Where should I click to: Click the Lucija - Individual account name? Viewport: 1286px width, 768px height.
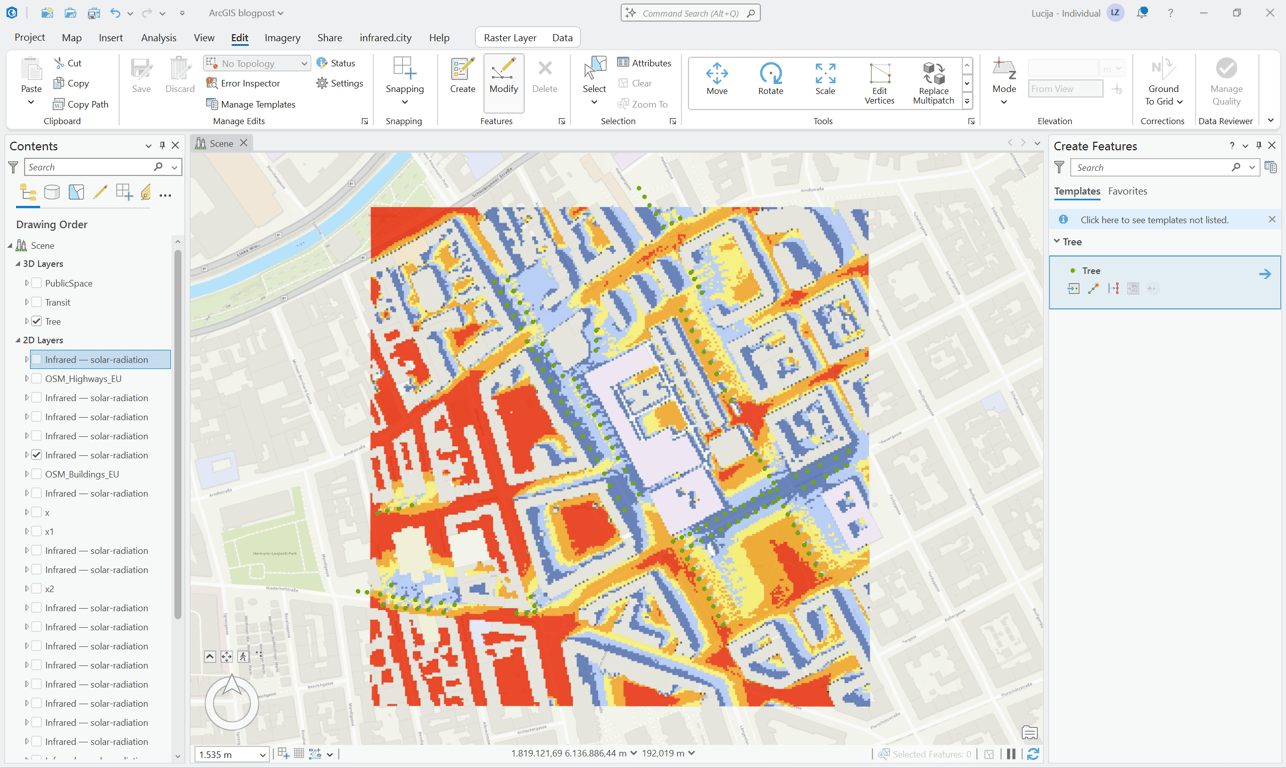point(1065,13)
